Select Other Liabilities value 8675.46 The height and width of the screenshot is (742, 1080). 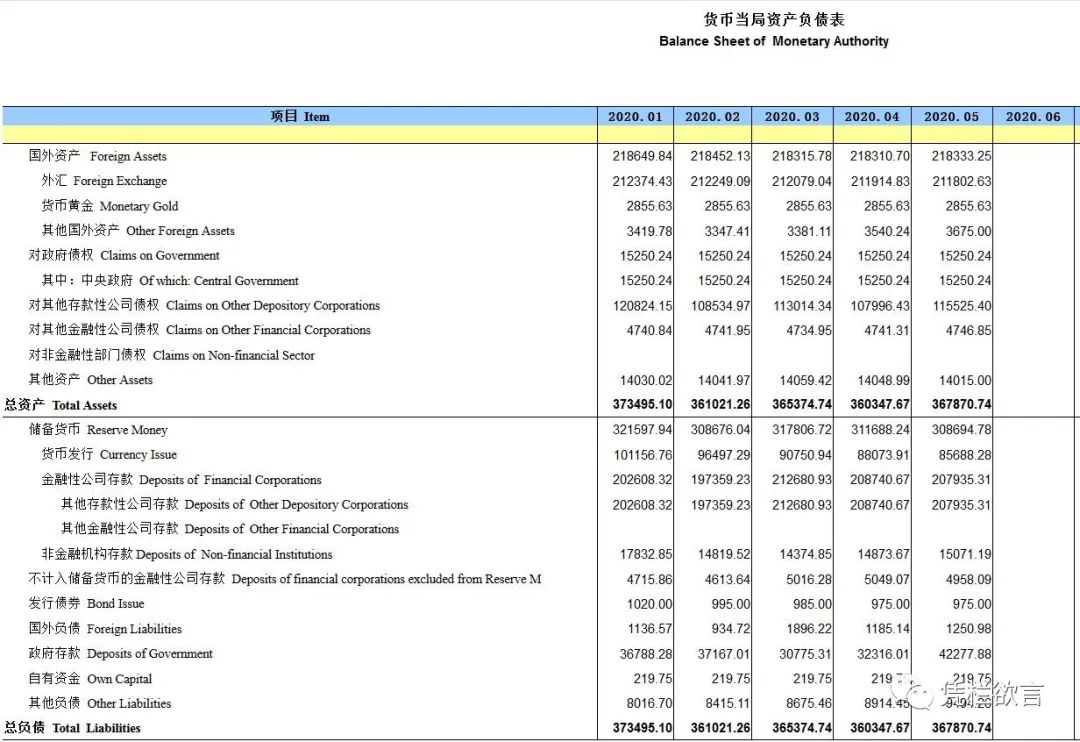tap(809, 703)
